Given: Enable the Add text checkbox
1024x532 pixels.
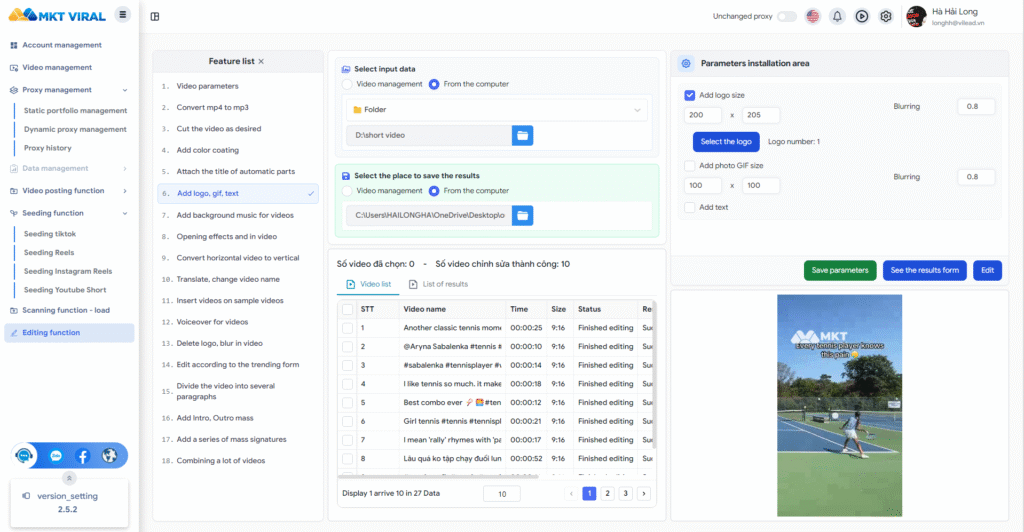Looking at the screenshot, I should click(x=690, y=207).
